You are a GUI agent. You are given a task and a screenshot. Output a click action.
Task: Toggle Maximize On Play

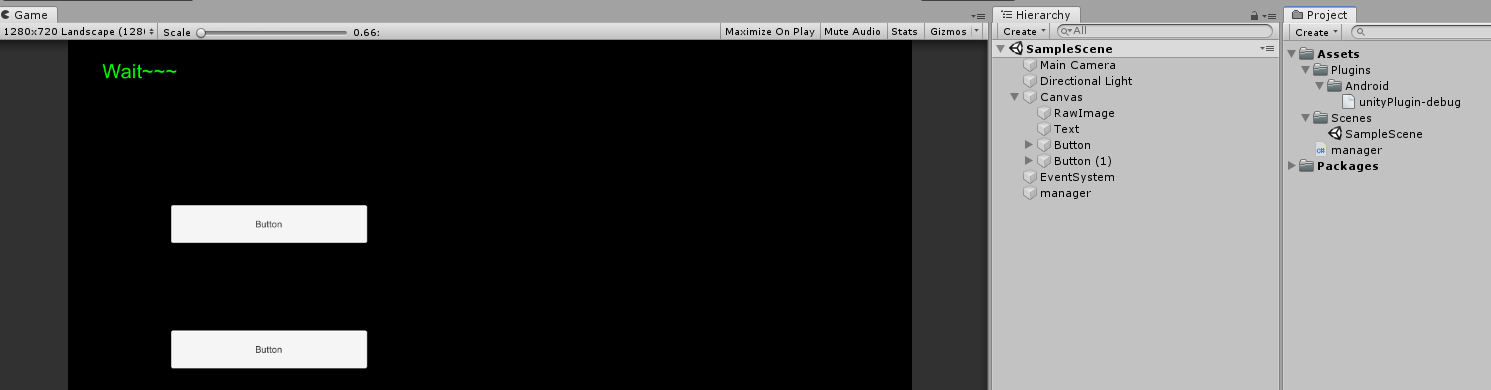tap(769, 32)
